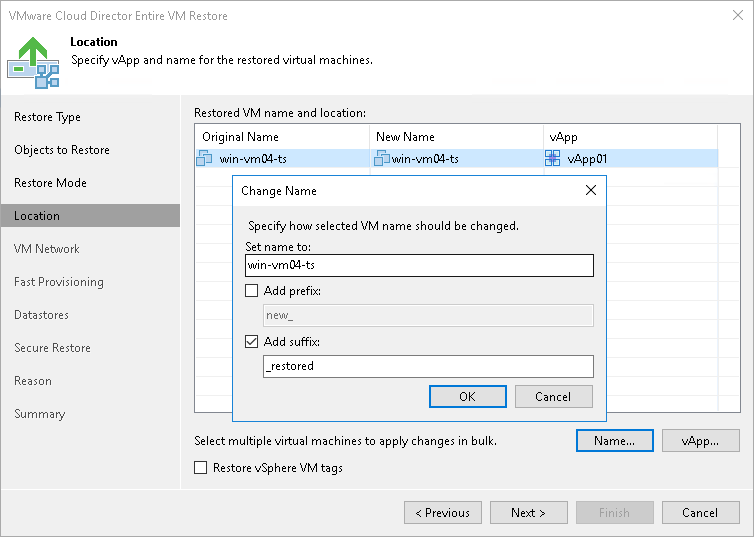Image resolution: width=754 pixels, height=537 pixels.
Task: Click VM icon in New Name column
Action: [382, 158]
